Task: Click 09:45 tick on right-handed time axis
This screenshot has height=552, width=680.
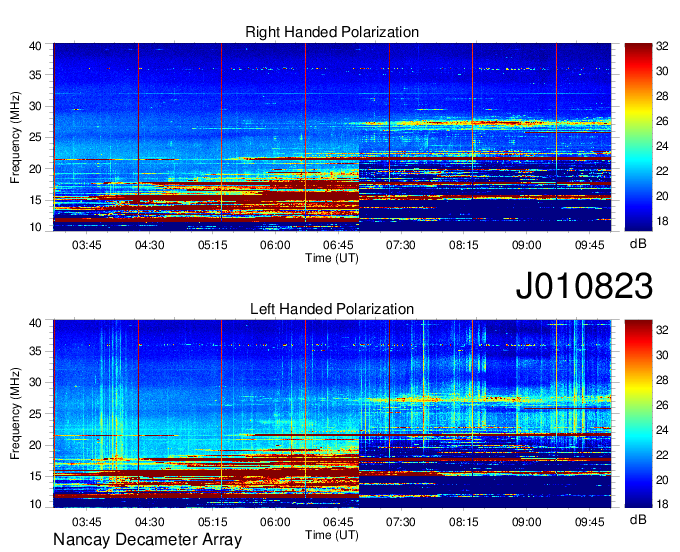Action: pyautogui.click(x=589, y=245)
